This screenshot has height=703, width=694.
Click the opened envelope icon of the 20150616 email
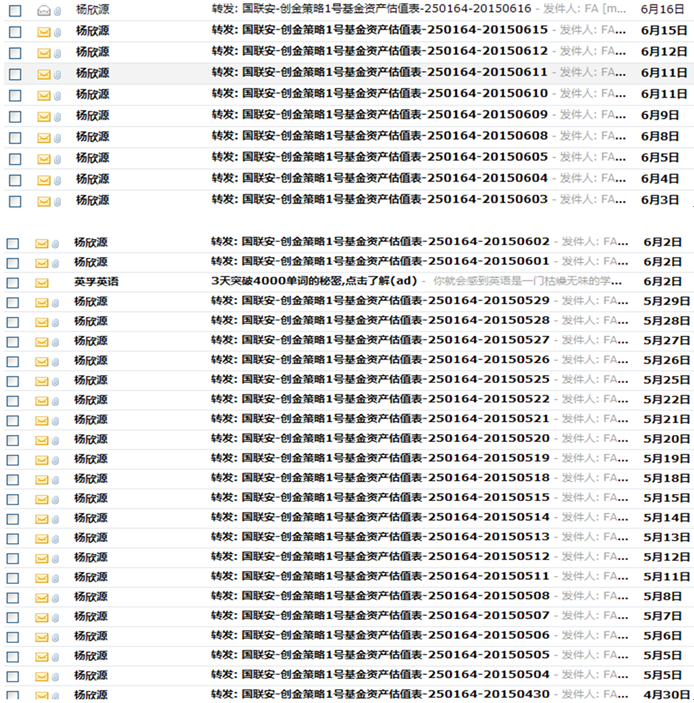click(x=43, y=9)
